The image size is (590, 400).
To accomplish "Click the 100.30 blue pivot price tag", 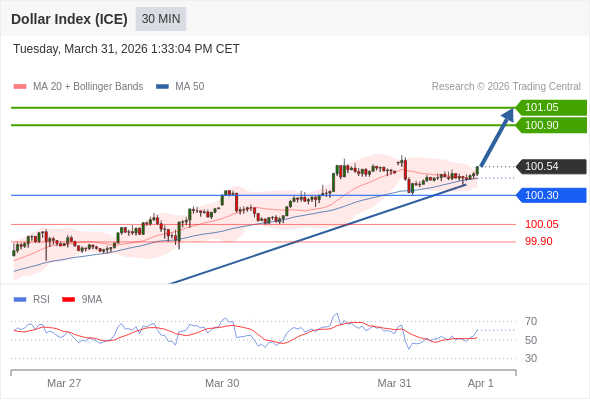I will [x=551, y=195].
